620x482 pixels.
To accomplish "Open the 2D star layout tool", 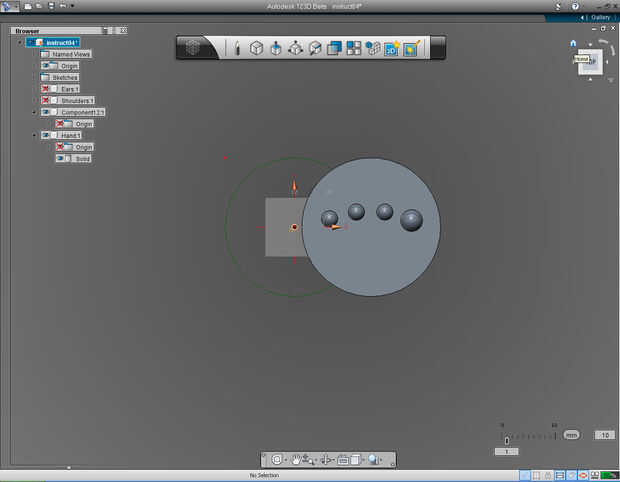I will 392,48.
